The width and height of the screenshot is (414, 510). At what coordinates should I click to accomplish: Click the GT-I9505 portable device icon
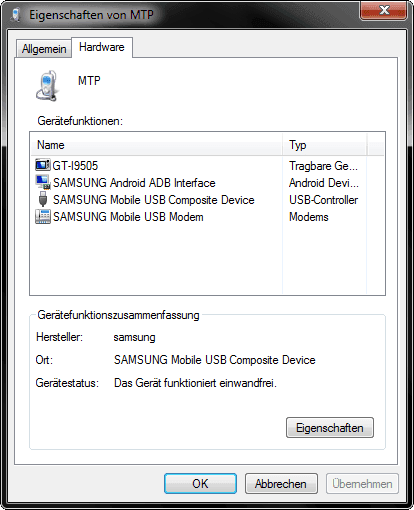(x=43, y=165)
